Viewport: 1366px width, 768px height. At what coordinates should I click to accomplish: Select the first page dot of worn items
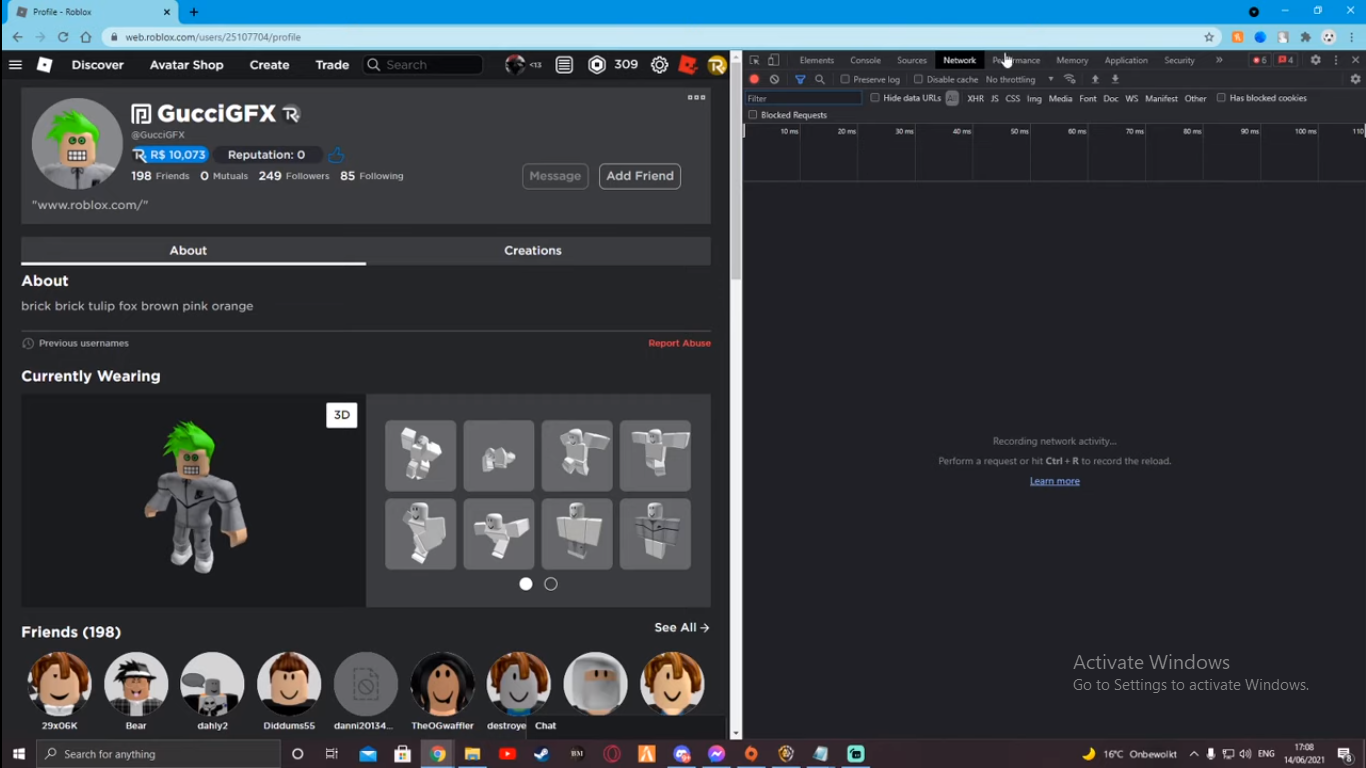click(x=526, y=584)
